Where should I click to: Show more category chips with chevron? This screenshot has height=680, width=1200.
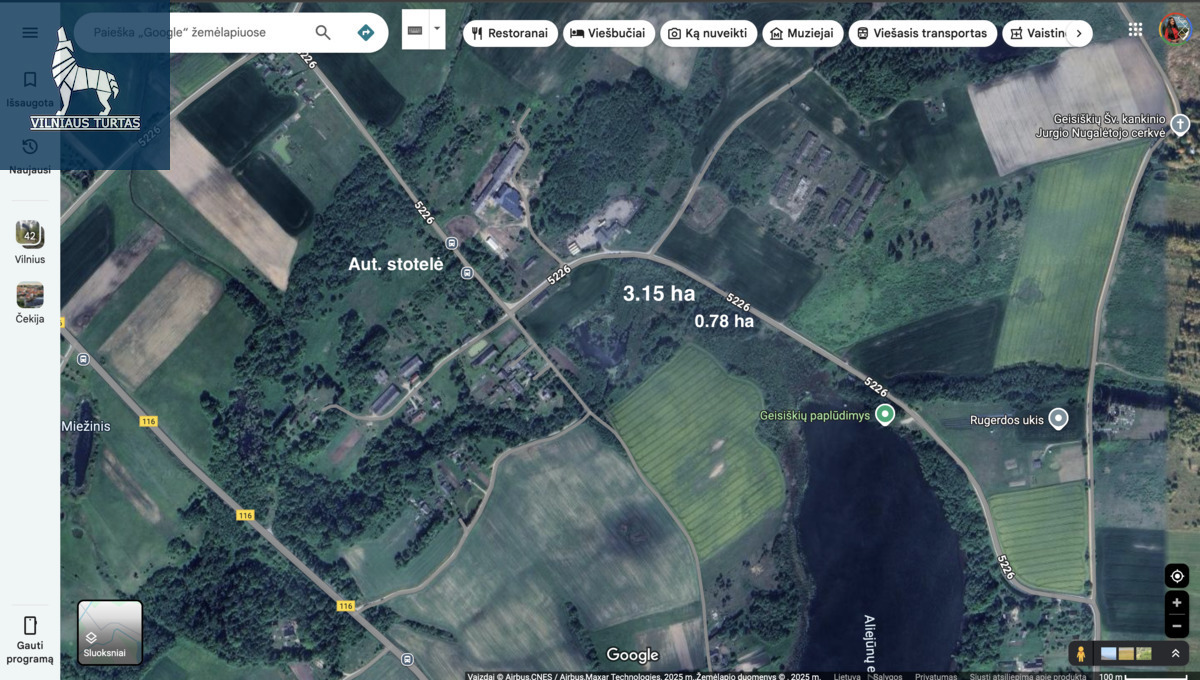click(x=1078, y=33)
